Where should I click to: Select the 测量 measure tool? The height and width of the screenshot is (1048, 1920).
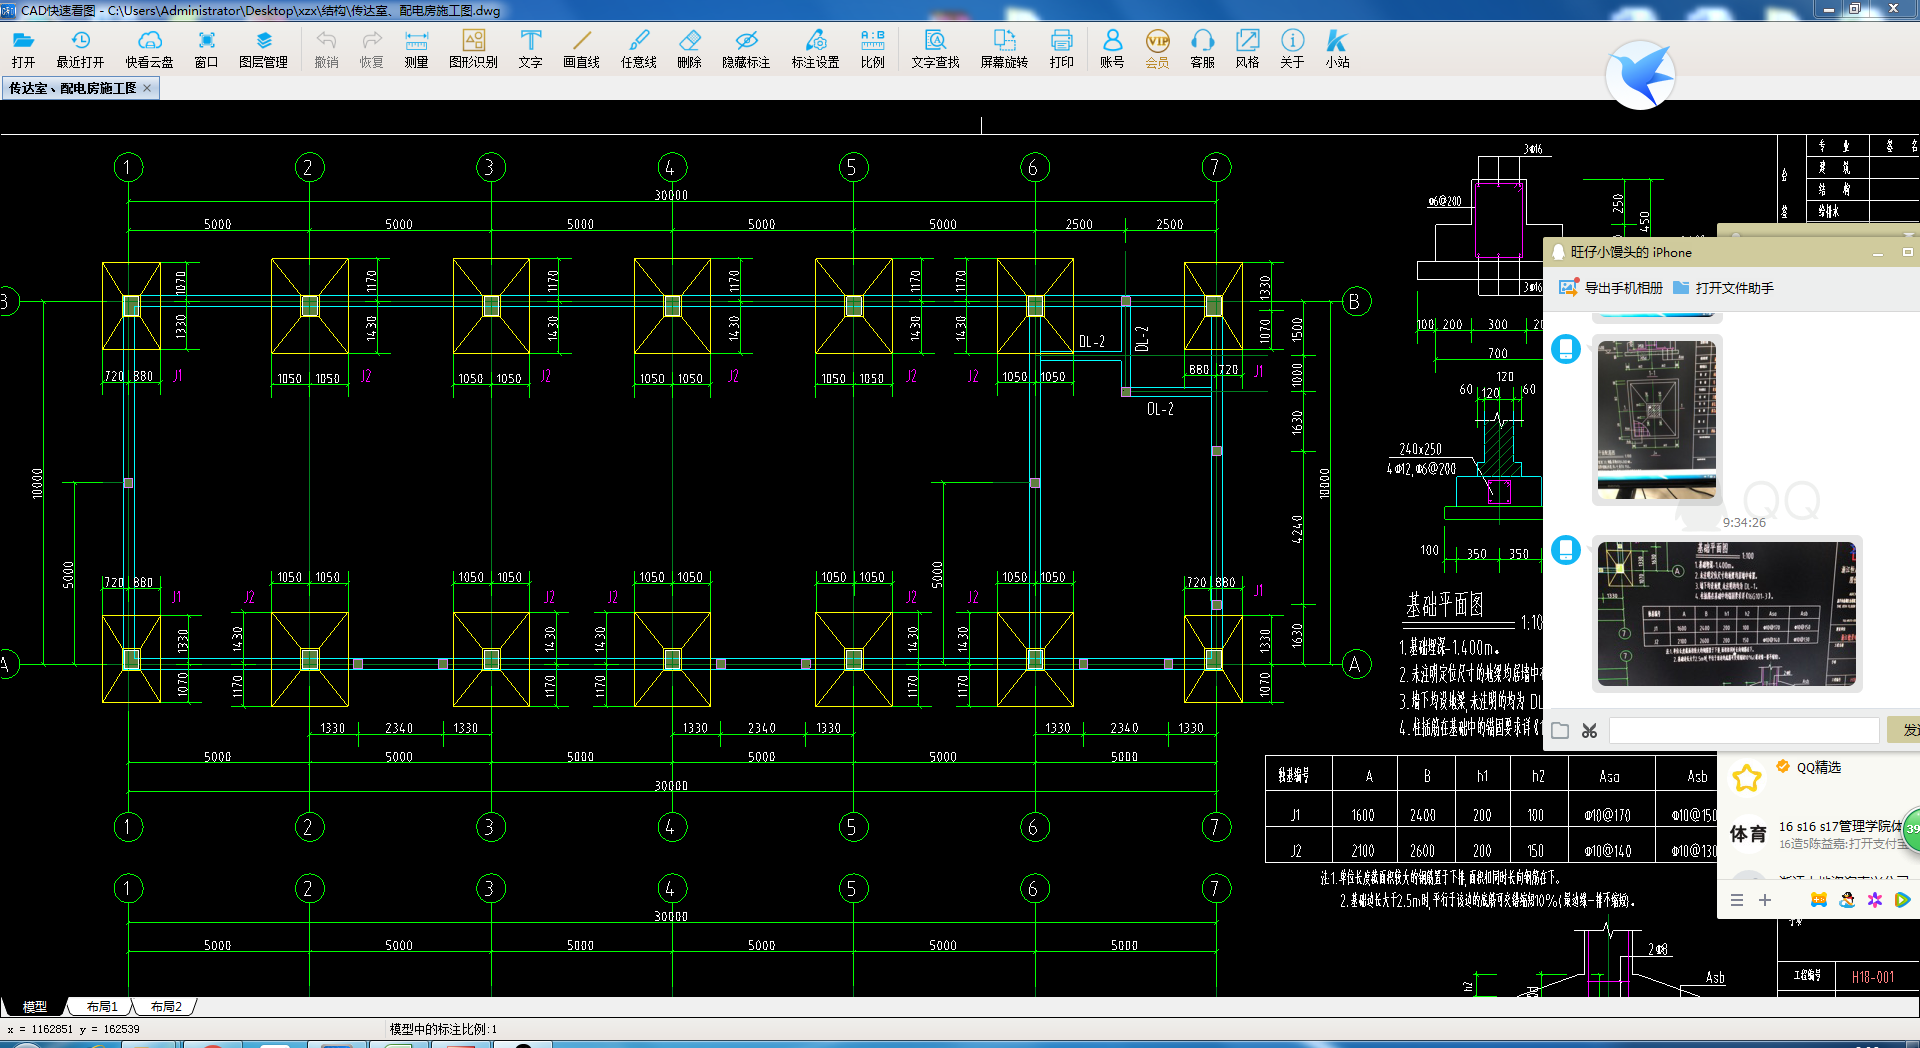click(416, 48)
